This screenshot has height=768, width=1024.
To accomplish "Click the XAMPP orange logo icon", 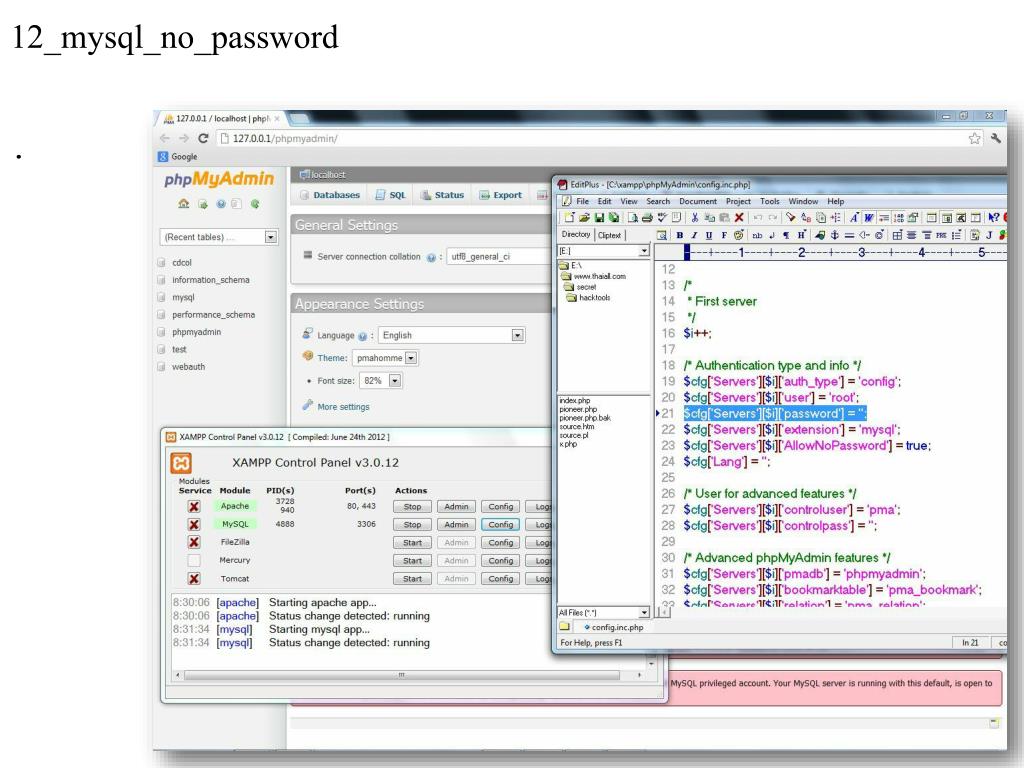I will tap(181, 463).
